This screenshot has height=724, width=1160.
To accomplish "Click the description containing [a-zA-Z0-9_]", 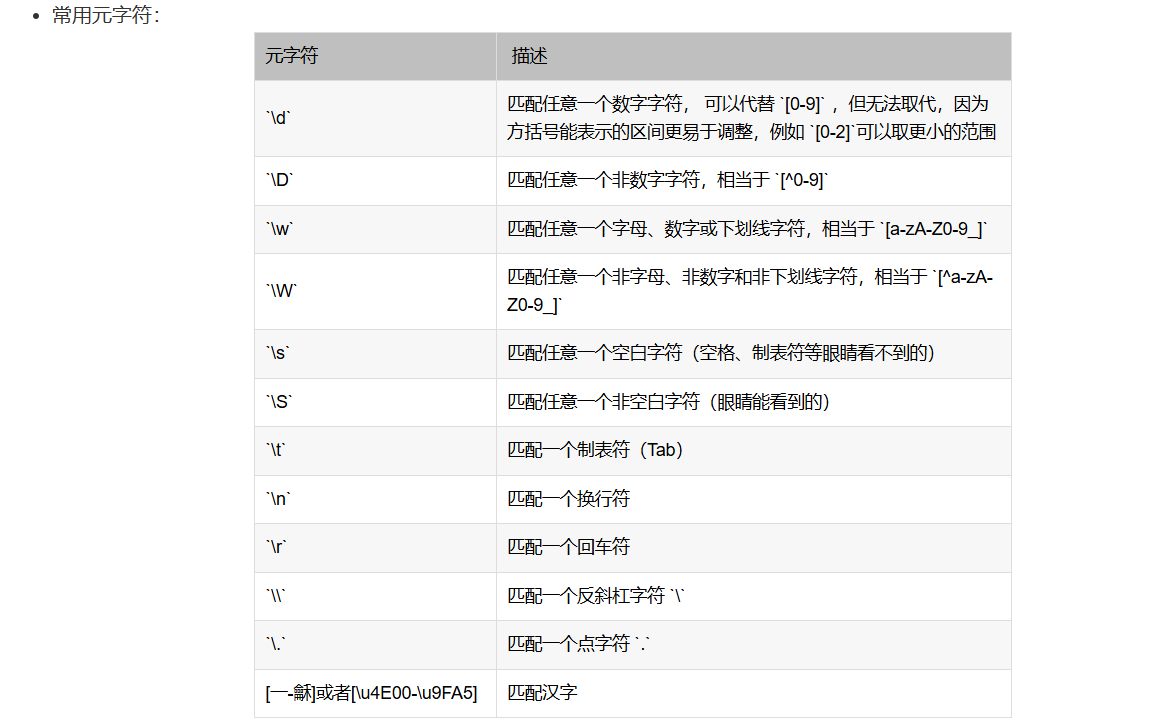I will pos(746,229).
